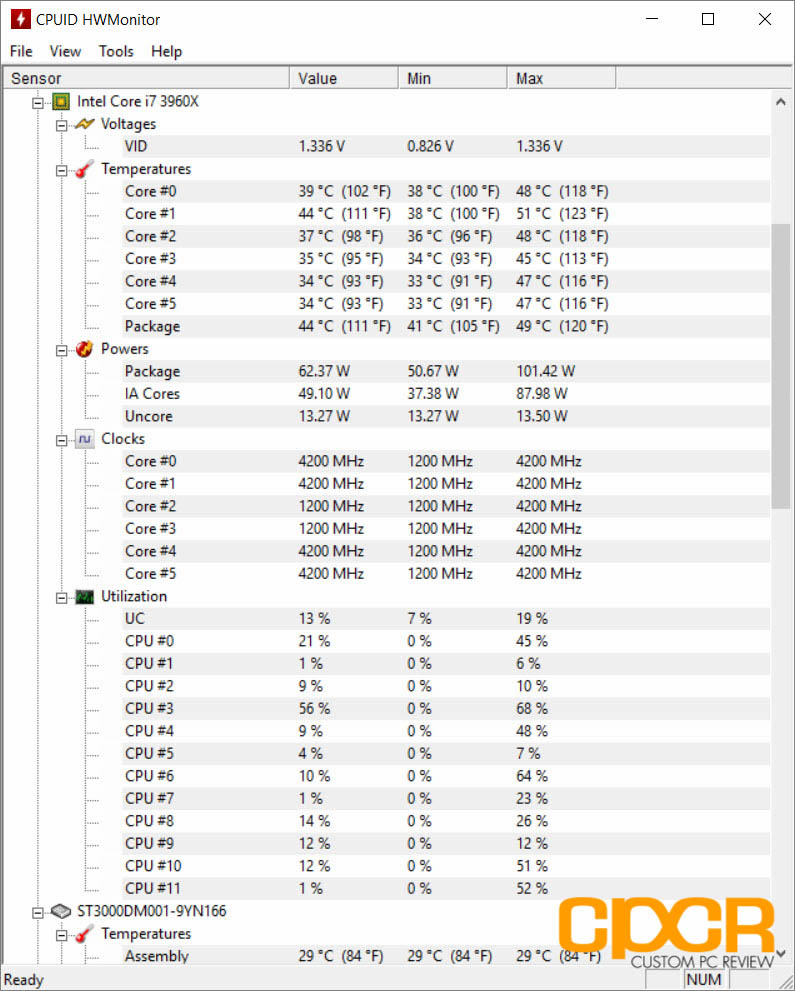Click the Utilization graph icon

tap(85, 596)
